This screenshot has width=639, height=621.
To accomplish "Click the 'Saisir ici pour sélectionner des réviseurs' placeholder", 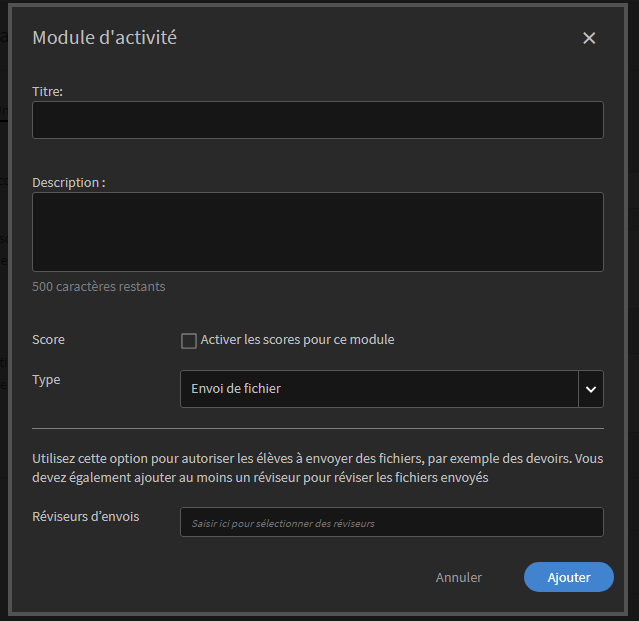I will click(283, 523).
